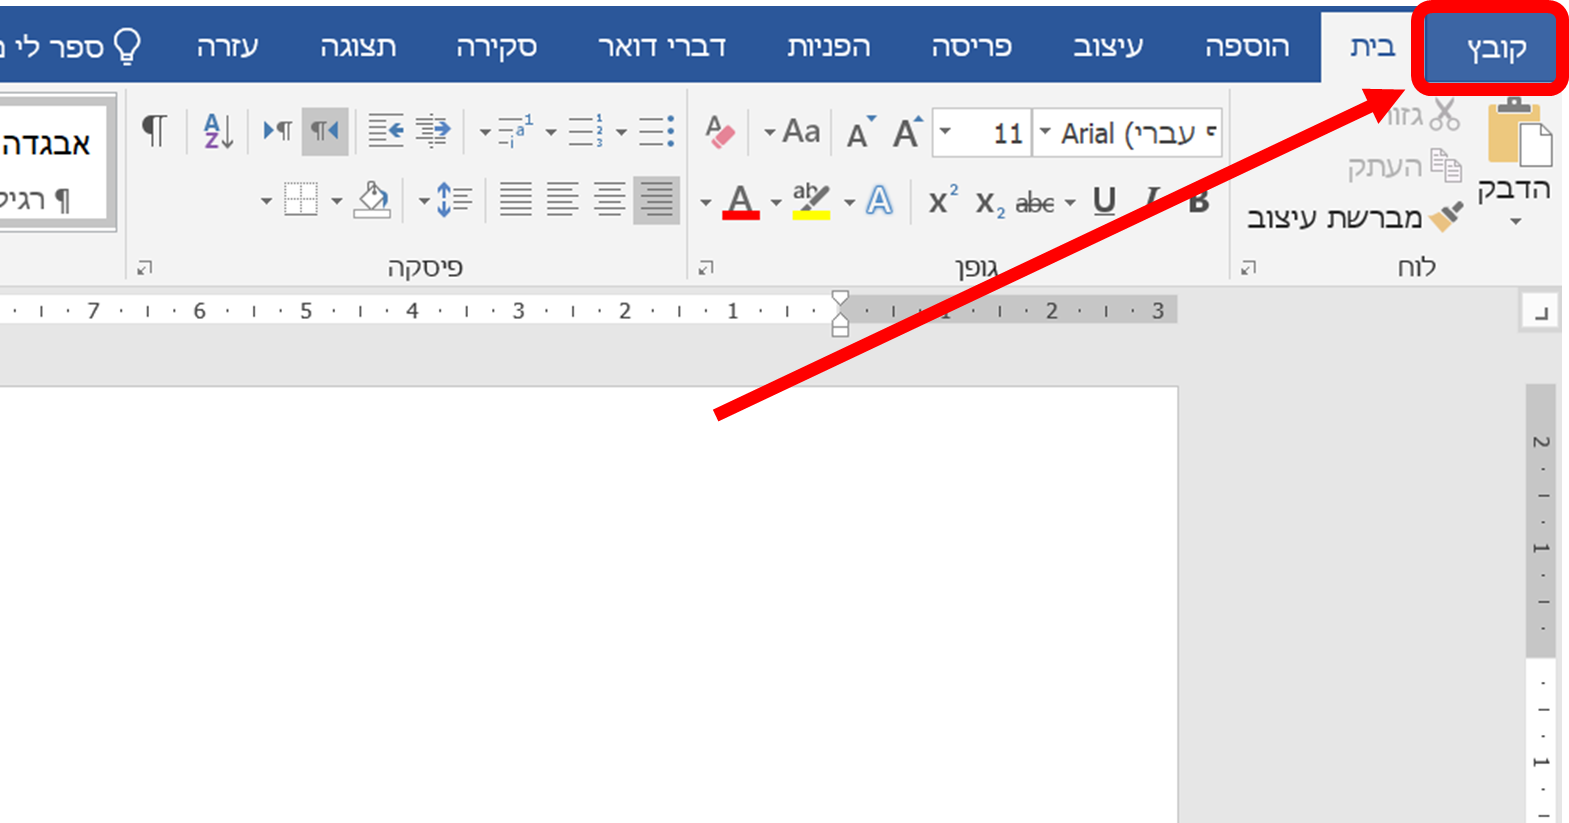Open the Underline style dropdown arrow
This screenshot has width=1569, height=823.
[1070, 203]
